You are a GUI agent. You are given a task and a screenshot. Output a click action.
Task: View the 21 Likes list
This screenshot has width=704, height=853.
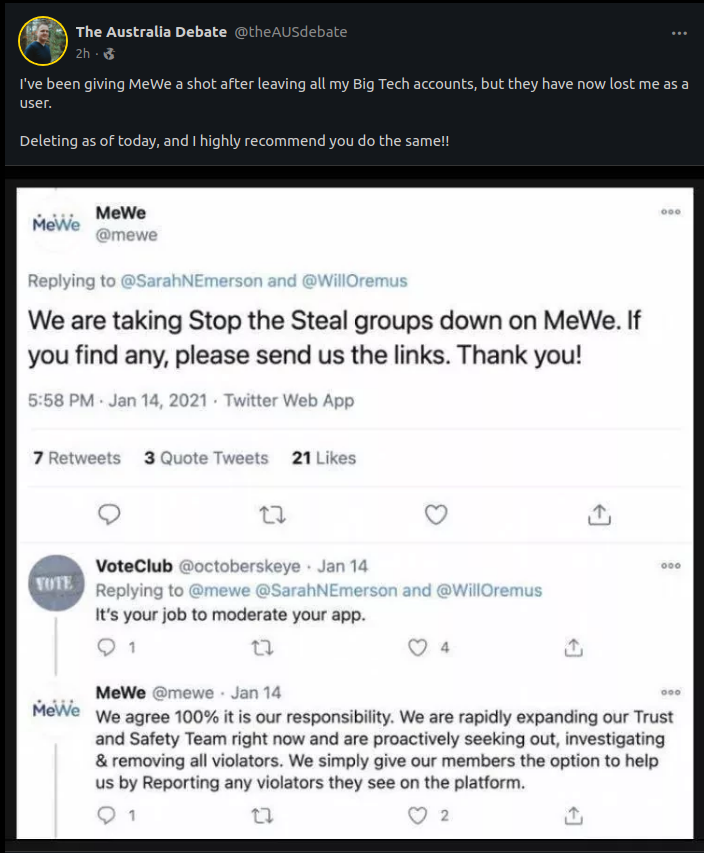pos(324,458)
